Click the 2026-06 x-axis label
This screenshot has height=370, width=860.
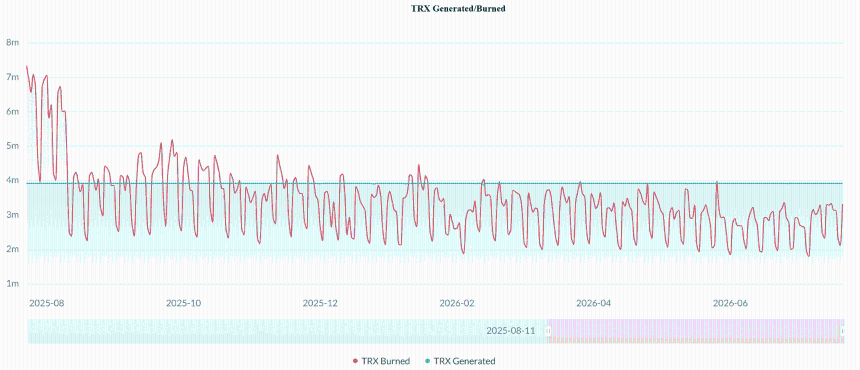[x=730, y=303]
